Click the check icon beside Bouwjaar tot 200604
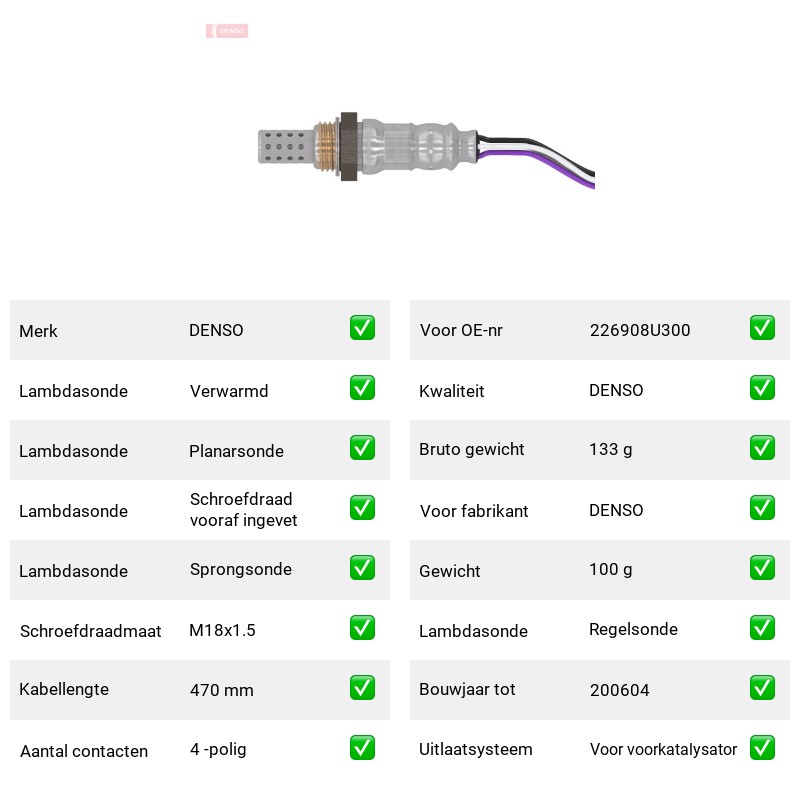This screenshot has width=800, height=800. click(x=762, y=688)
